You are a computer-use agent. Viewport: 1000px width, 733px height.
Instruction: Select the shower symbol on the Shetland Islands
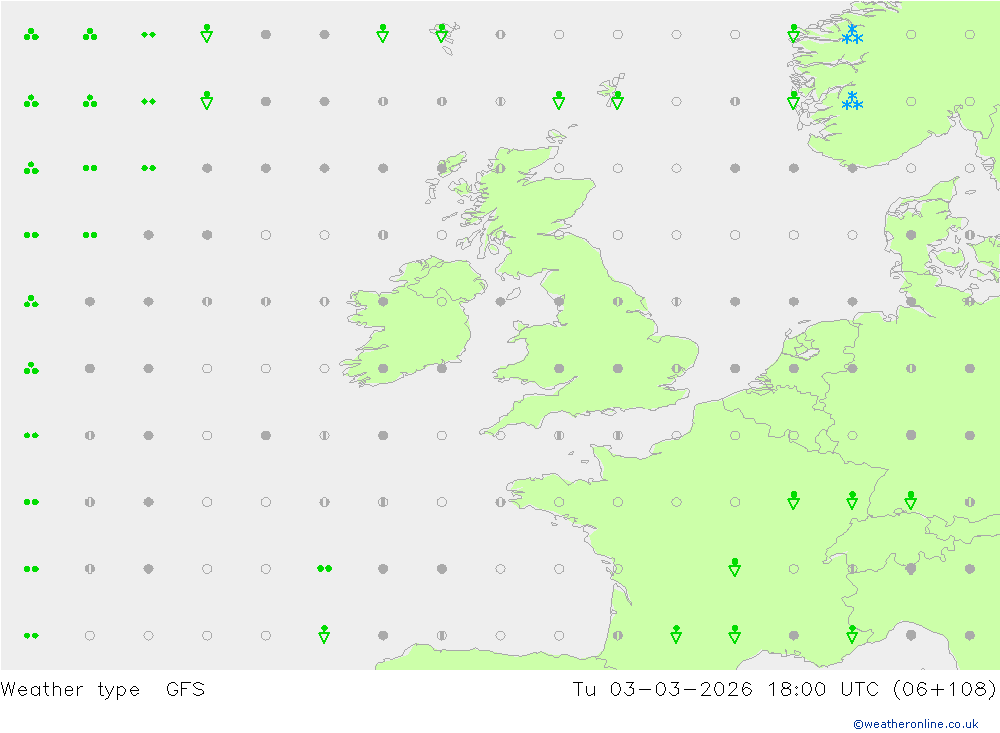pos(617,100)
